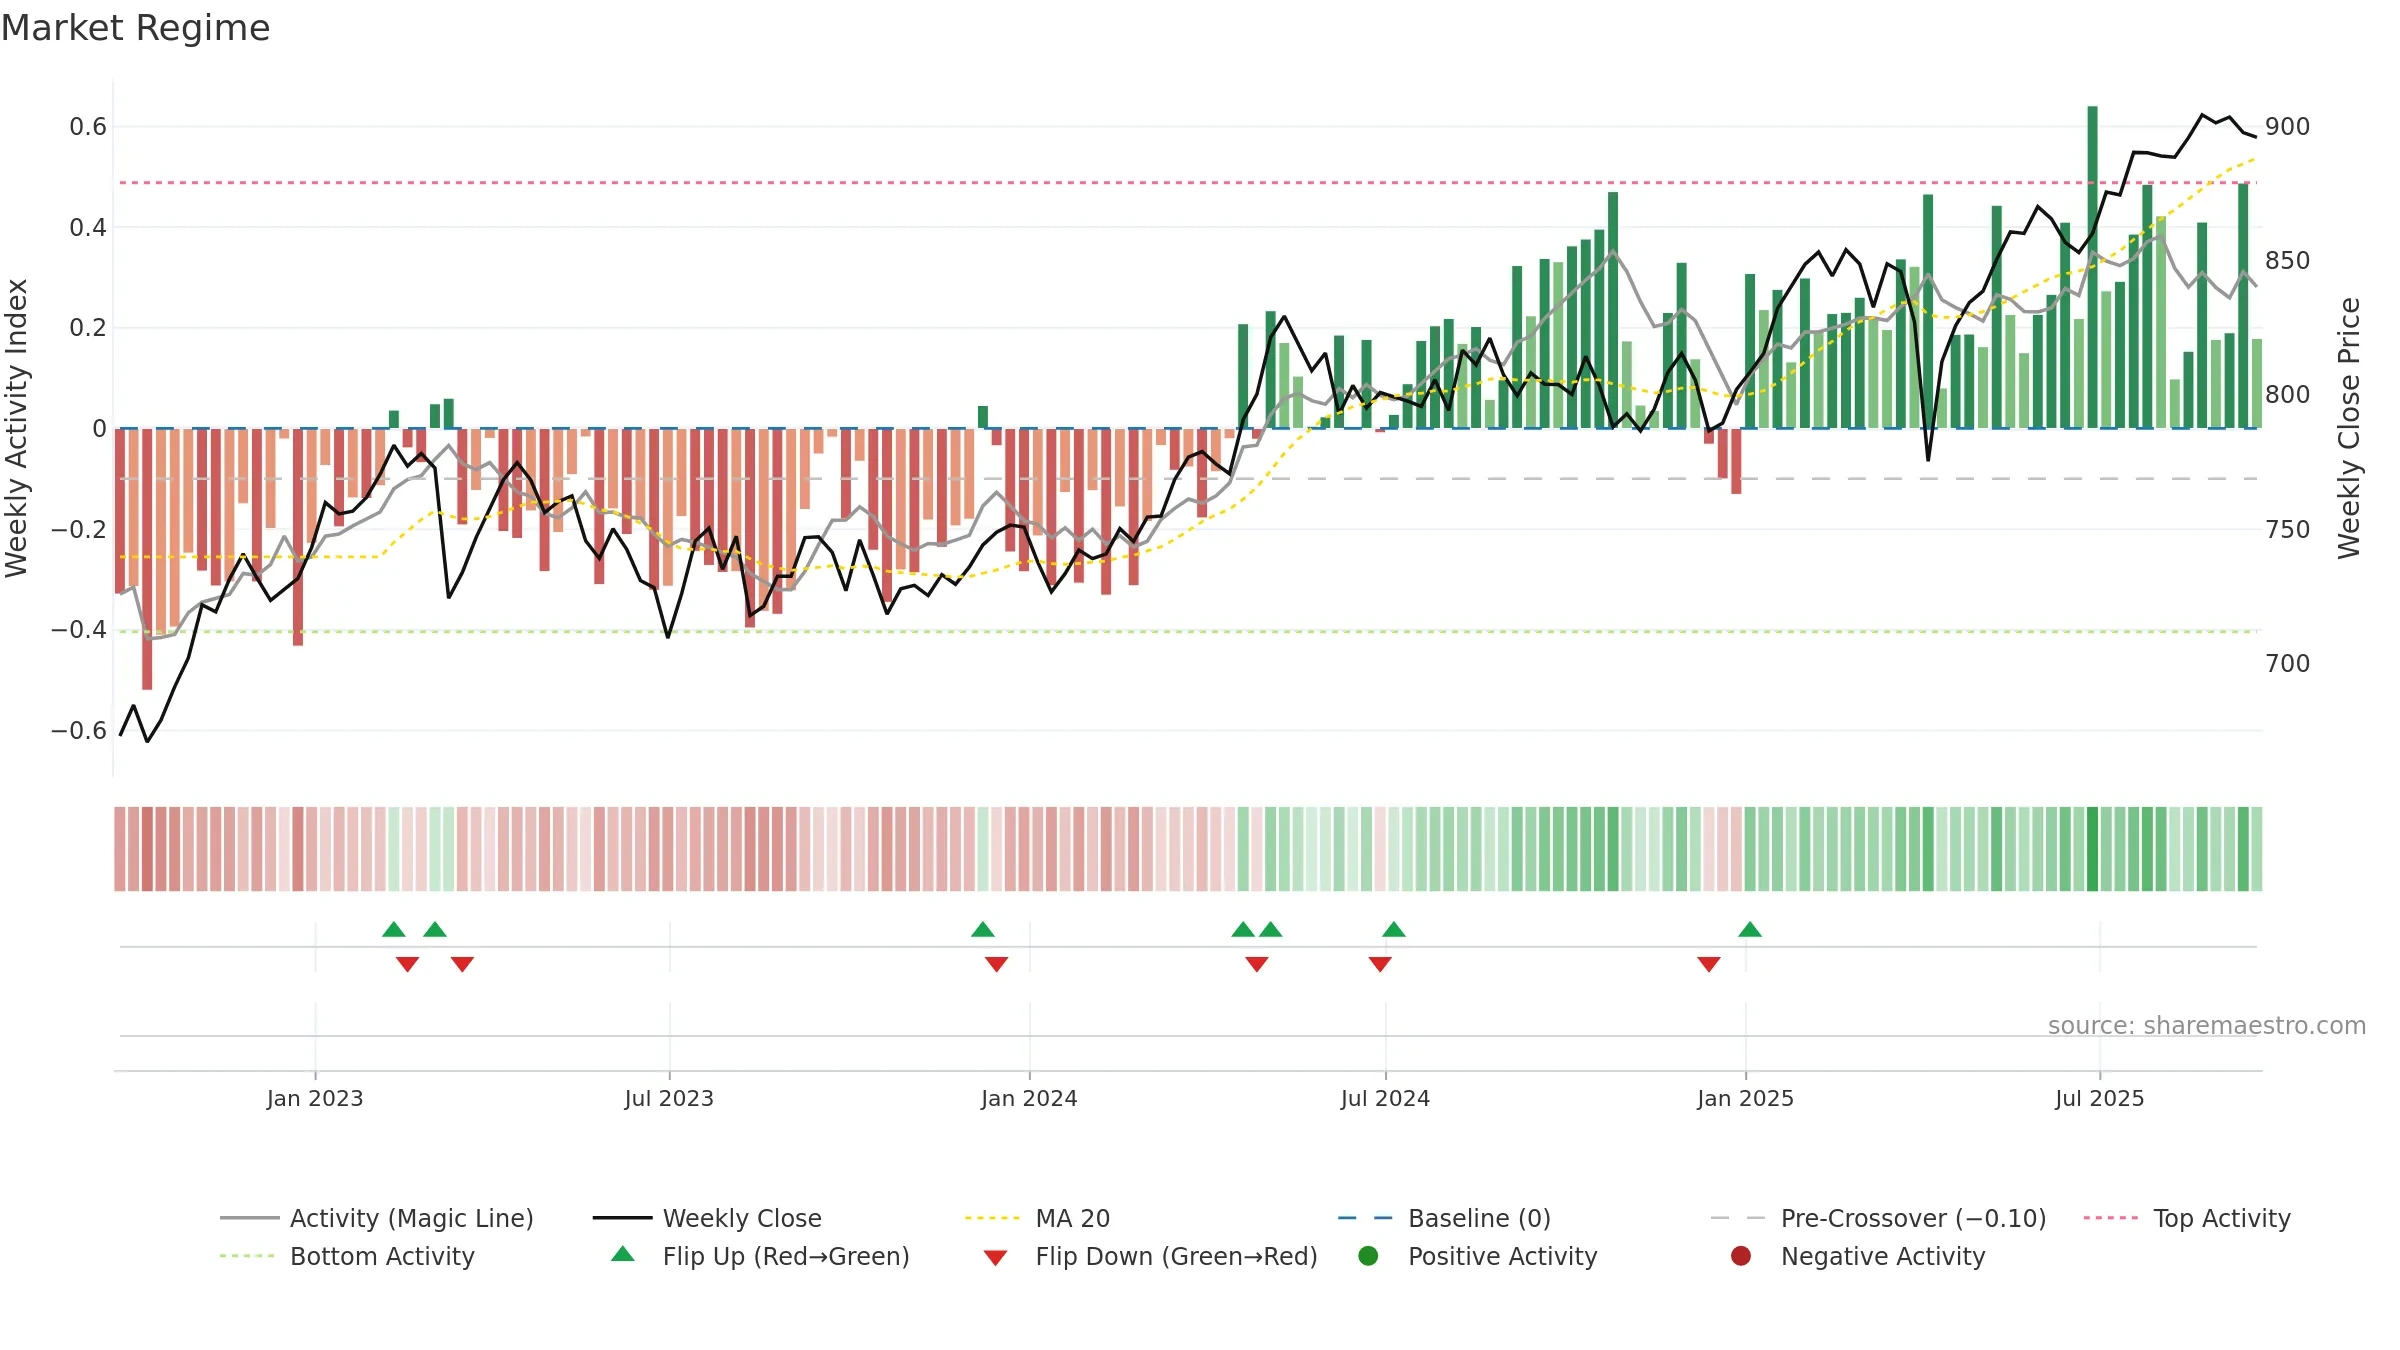Image resolution: width=2400 pixels, height=1350 pixels.
Task: Click the 850 price tick label
Action: coord(2288,261)
